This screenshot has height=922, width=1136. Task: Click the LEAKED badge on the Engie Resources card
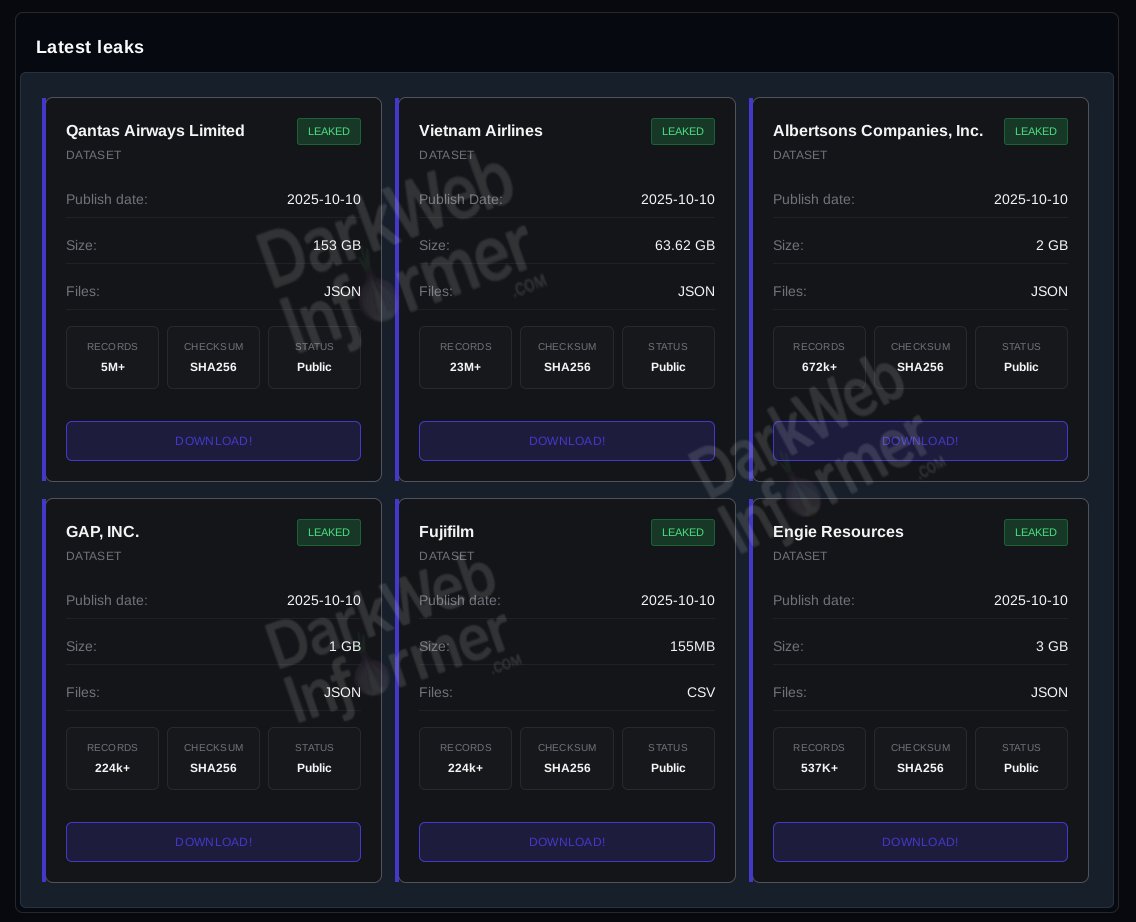point(1036,532)
